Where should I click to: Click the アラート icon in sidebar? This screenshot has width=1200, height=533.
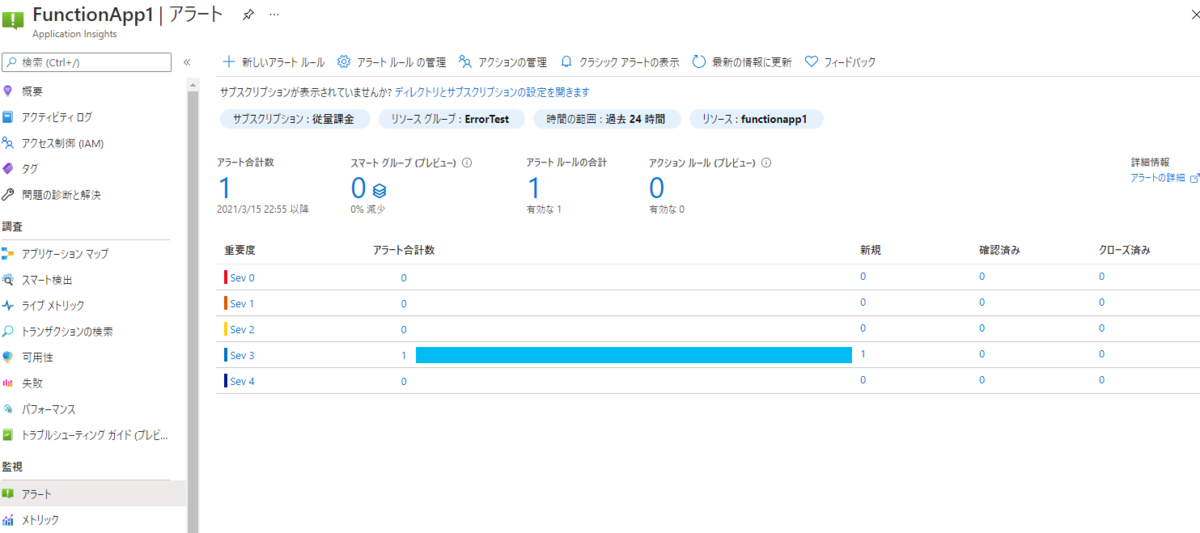point(8,494)
